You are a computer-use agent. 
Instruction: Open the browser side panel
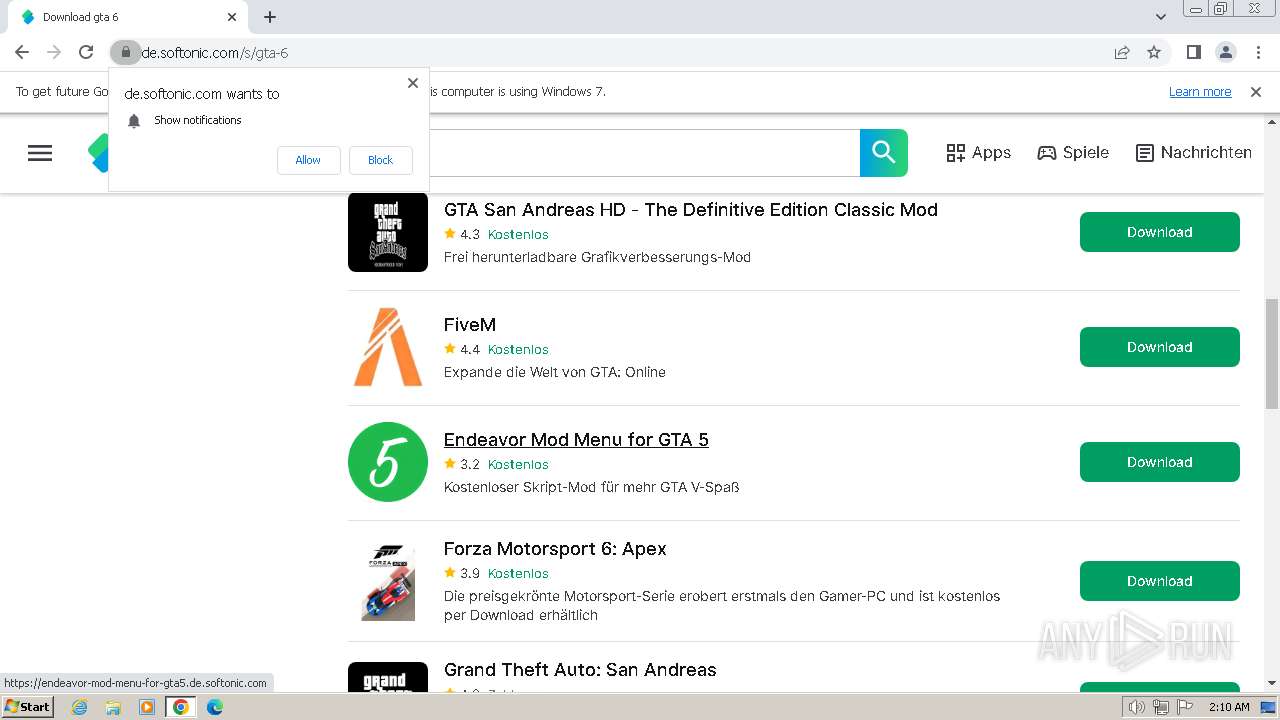coord(1193,52)
